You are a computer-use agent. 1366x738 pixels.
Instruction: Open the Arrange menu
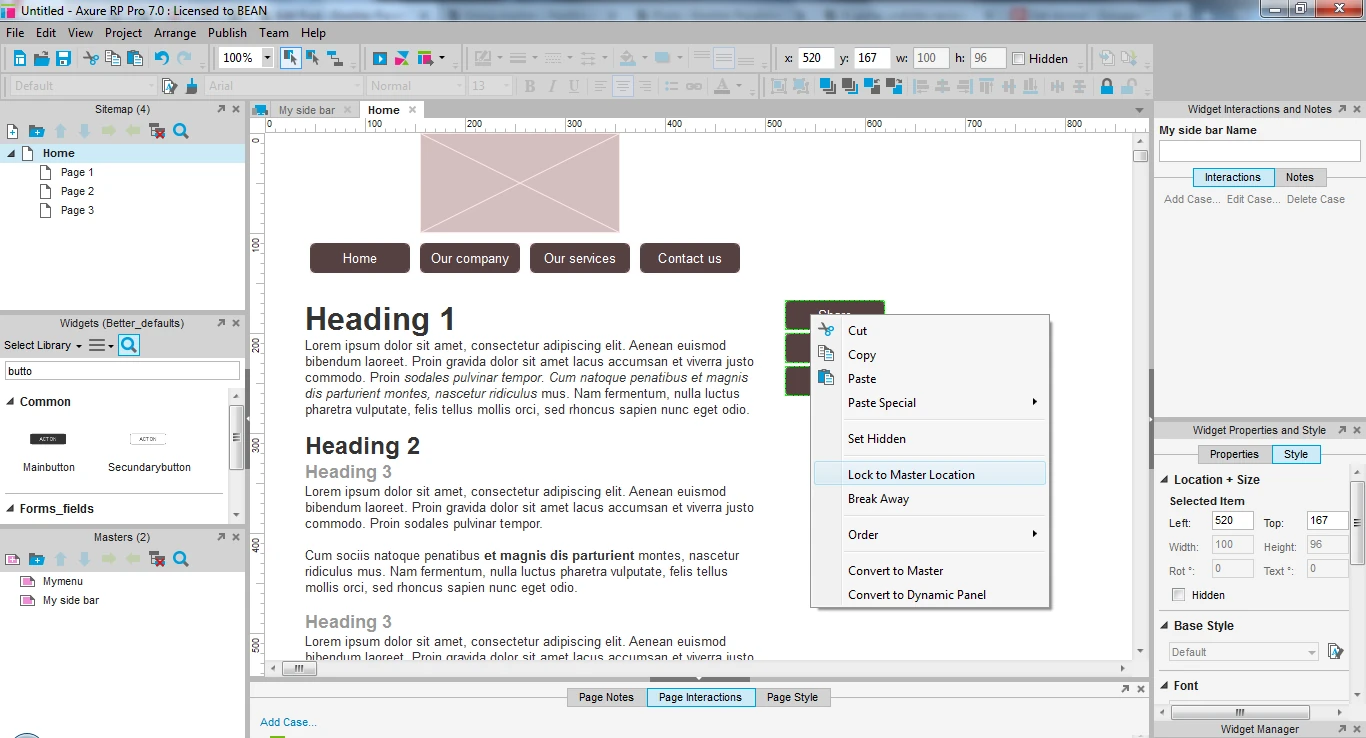point(175,33)
